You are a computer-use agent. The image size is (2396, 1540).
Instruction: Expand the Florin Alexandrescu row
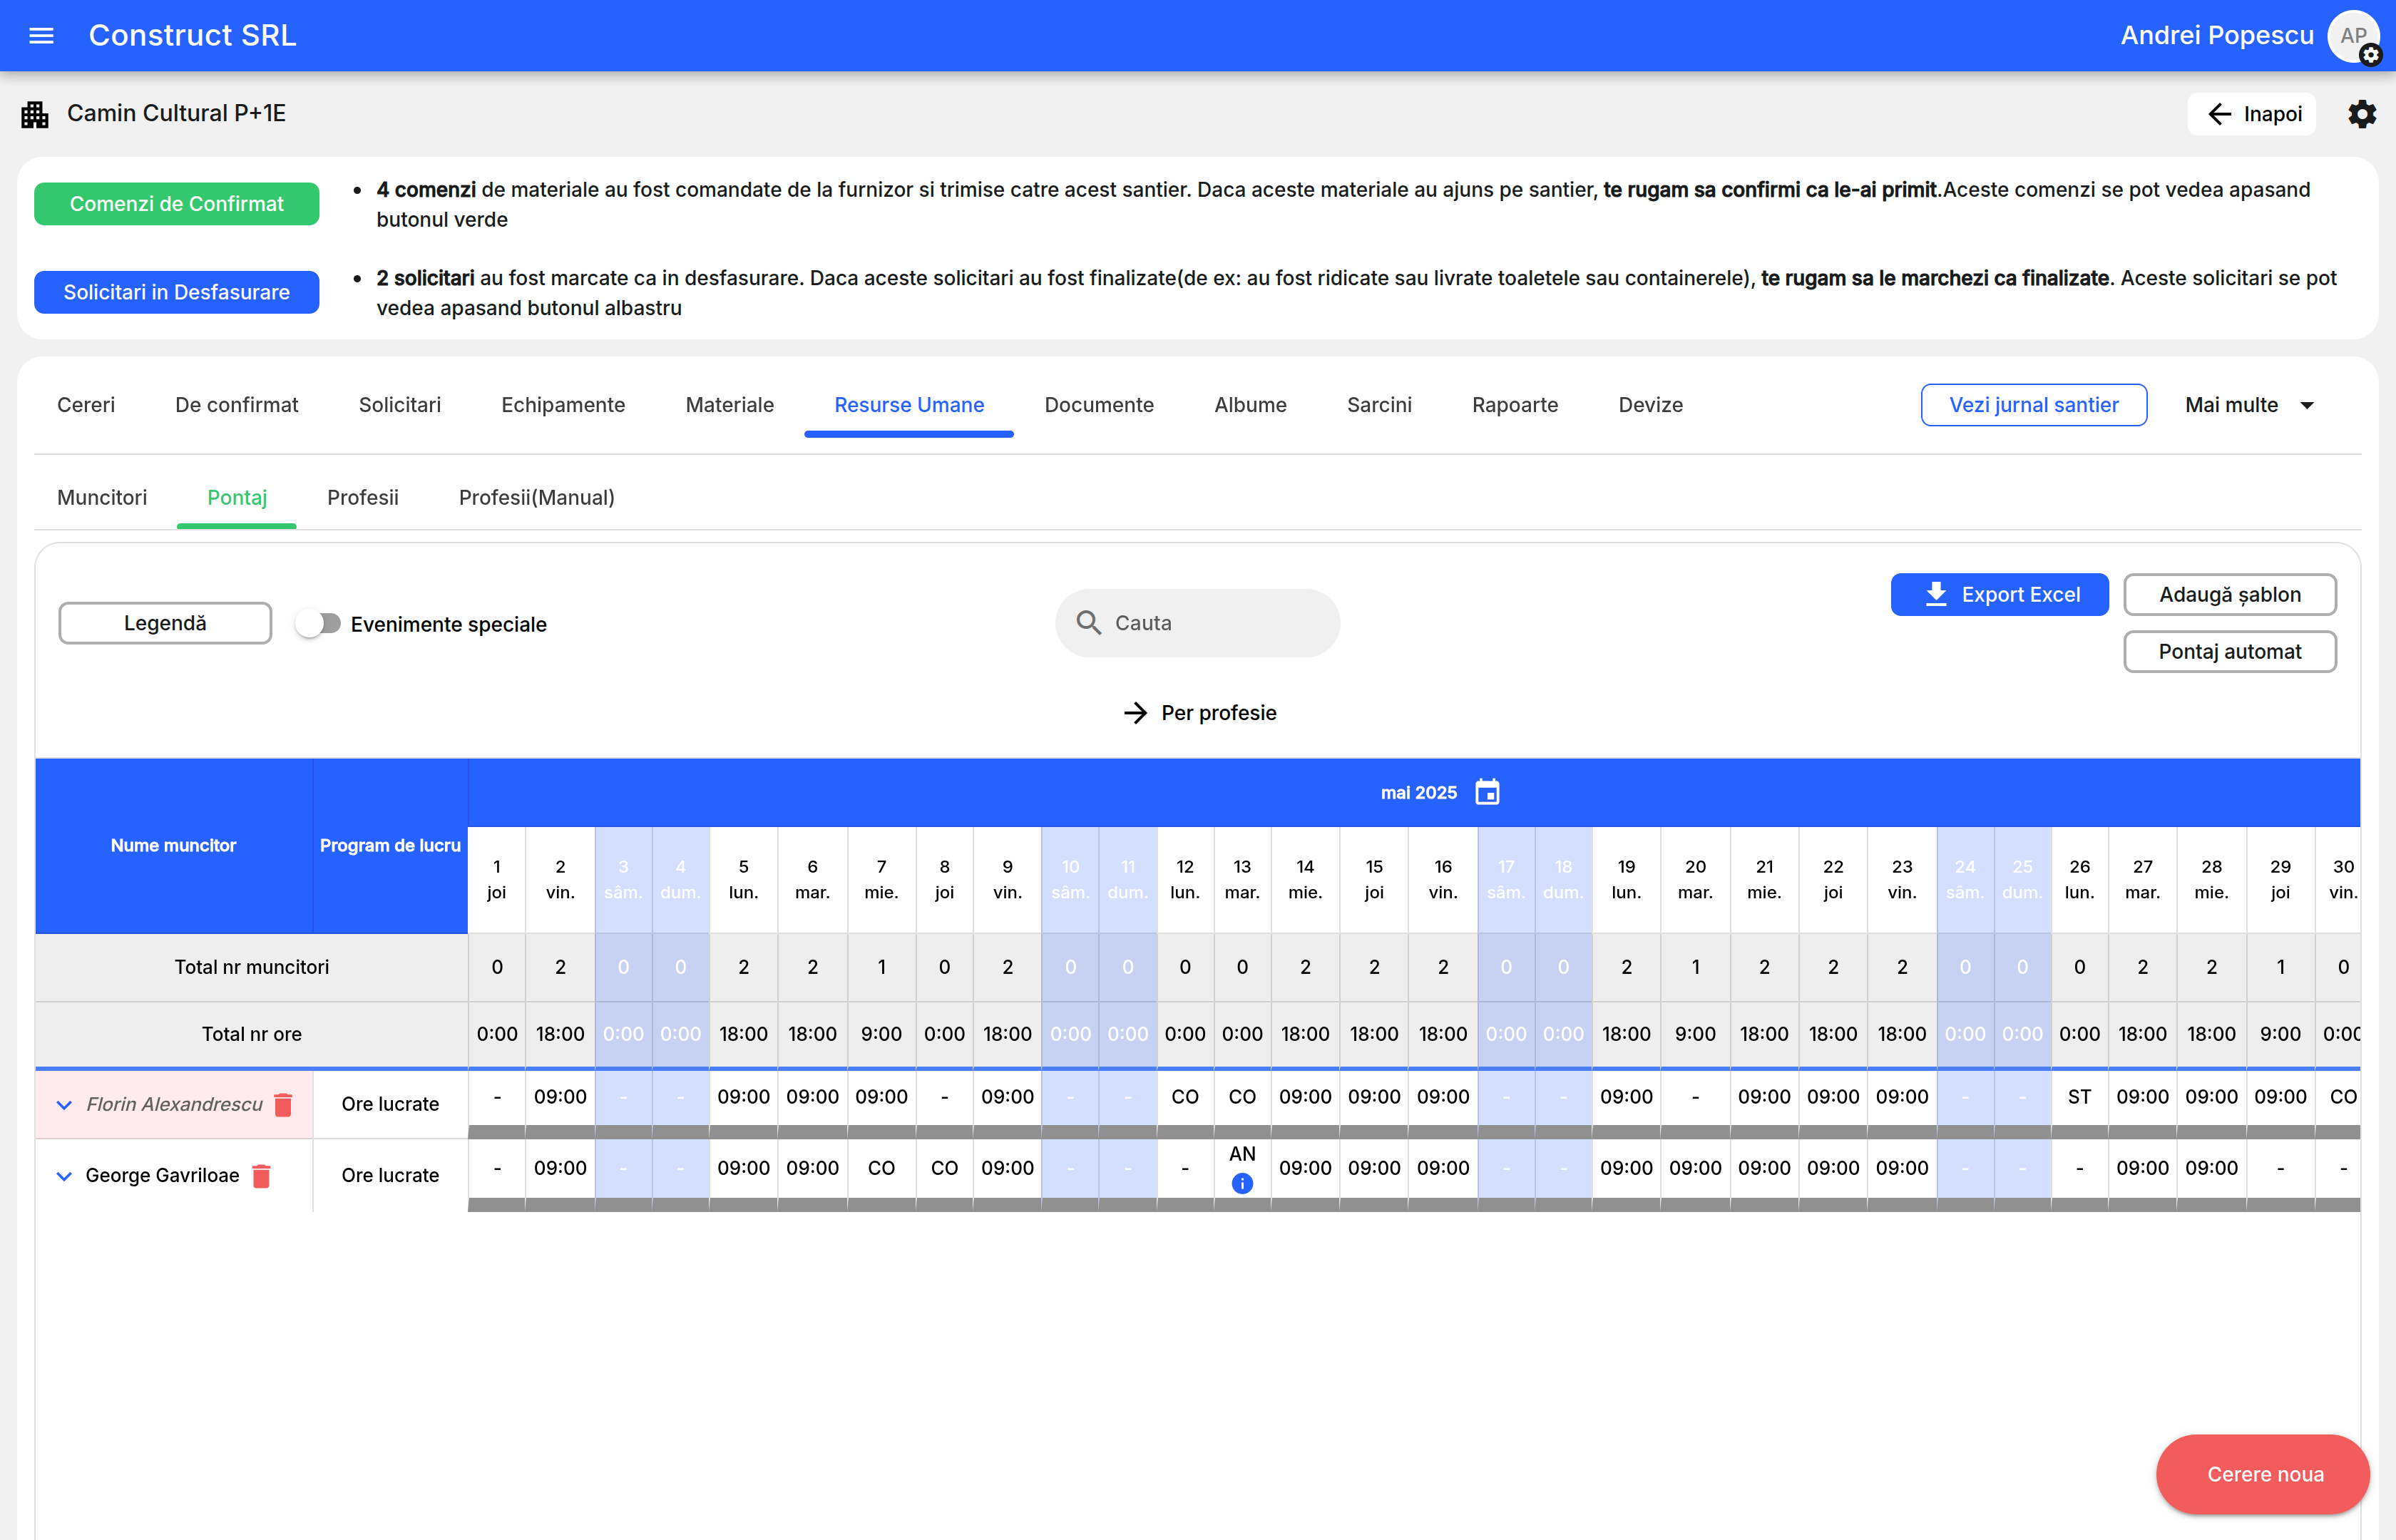point(64,1104)
